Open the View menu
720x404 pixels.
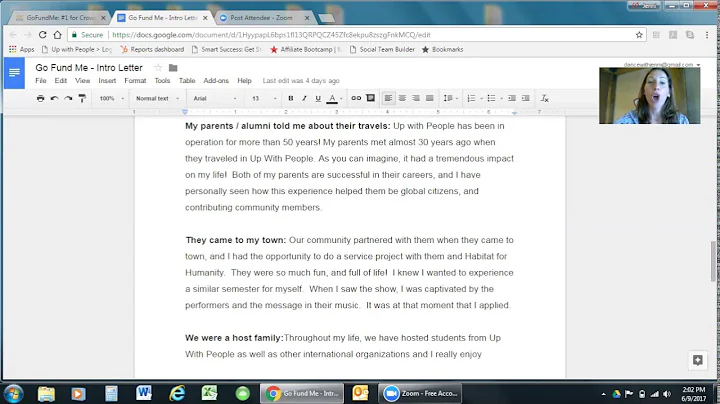point(83,81)
